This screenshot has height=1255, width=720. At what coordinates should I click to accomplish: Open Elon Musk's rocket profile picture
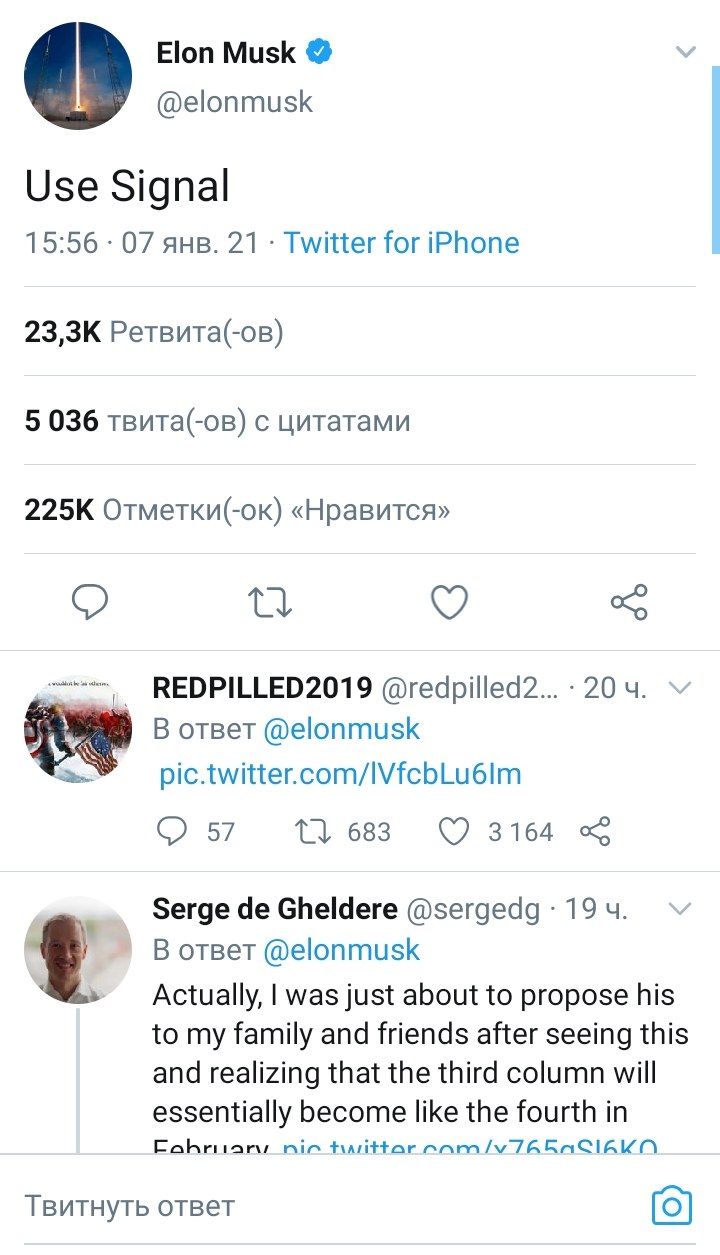click(78, 76)
